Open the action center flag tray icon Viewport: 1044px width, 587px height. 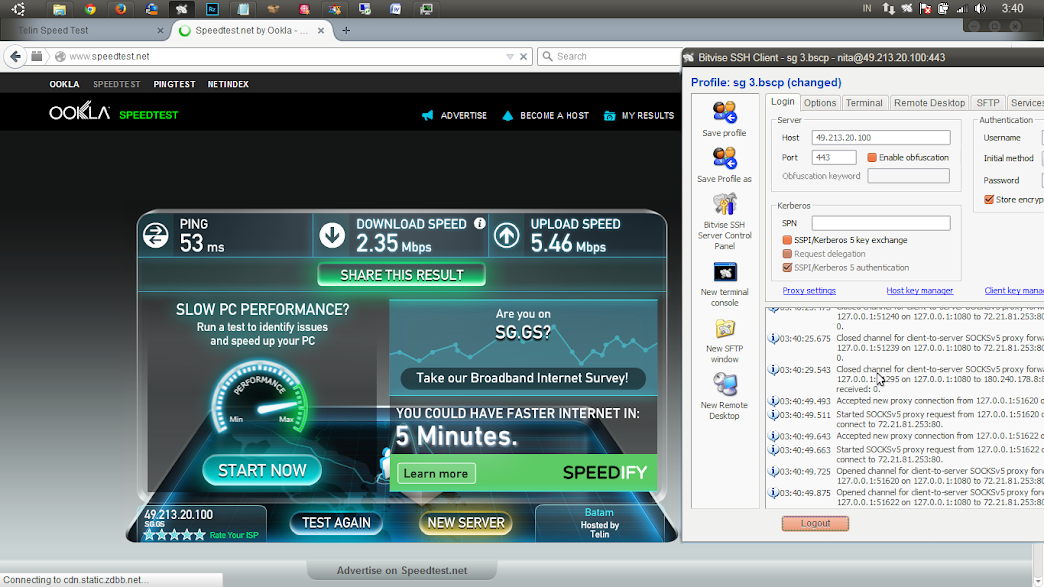click(x=925, y=9)
